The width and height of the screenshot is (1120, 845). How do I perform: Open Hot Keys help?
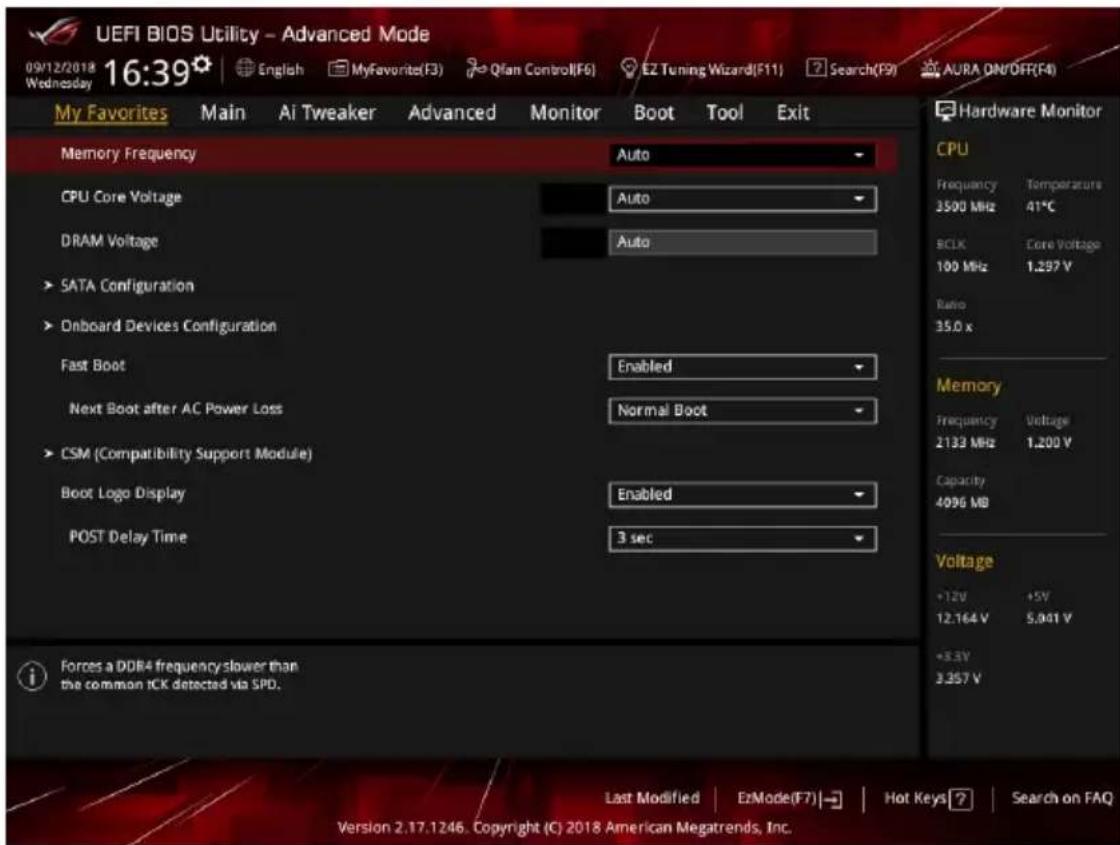[928, 799]
